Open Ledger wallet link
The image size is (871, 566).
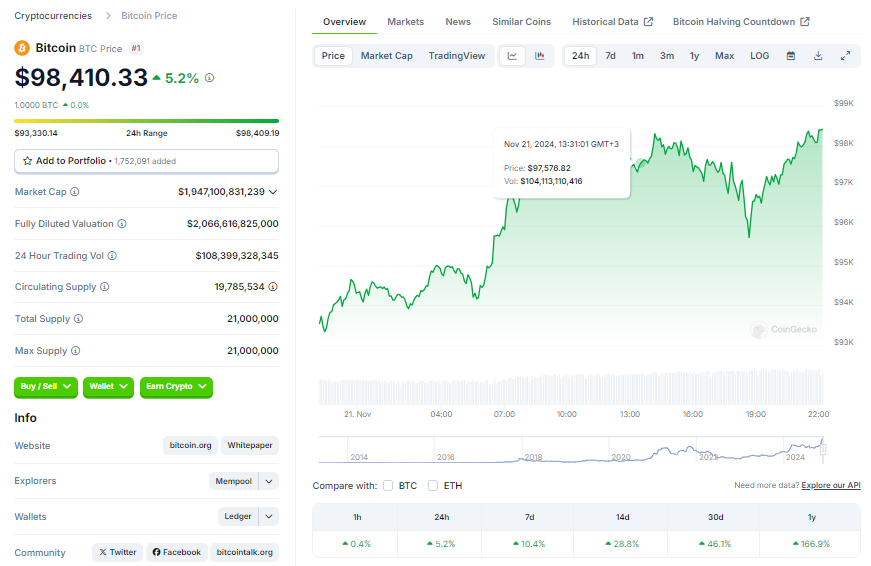[238, 517]
